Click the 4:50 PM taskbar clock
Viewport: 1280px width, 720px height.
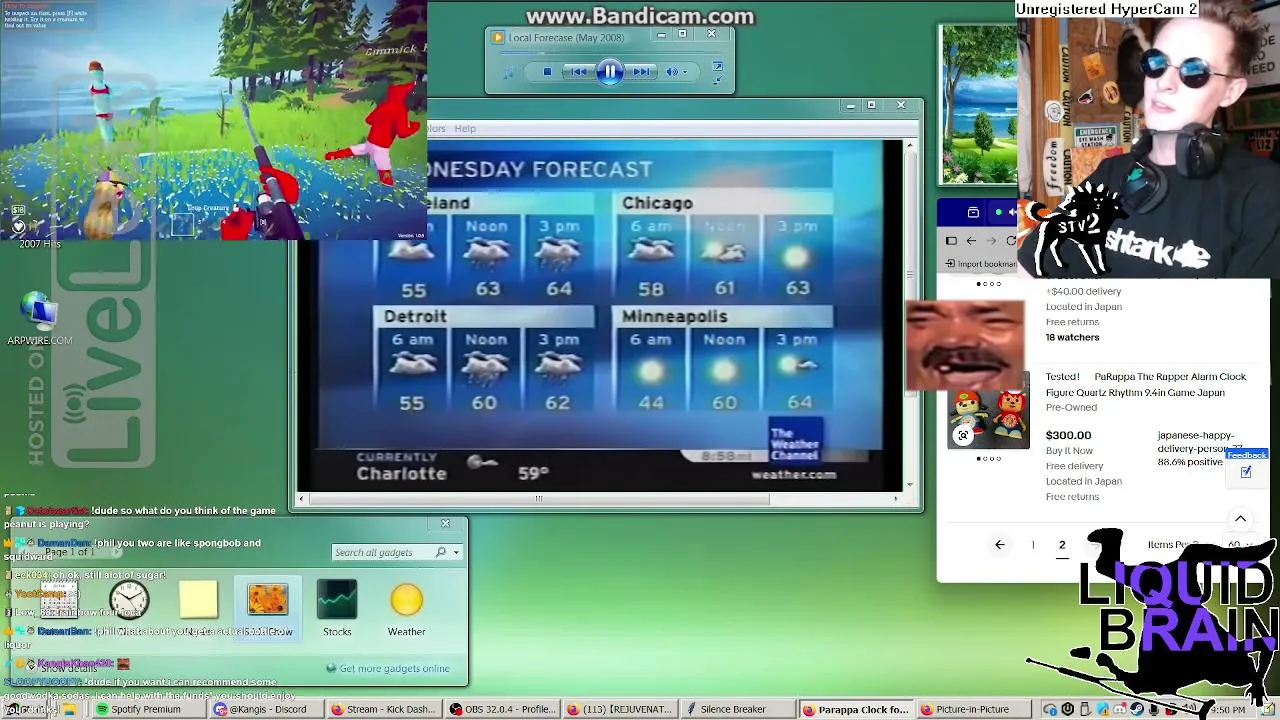(x=1227, y=710)
